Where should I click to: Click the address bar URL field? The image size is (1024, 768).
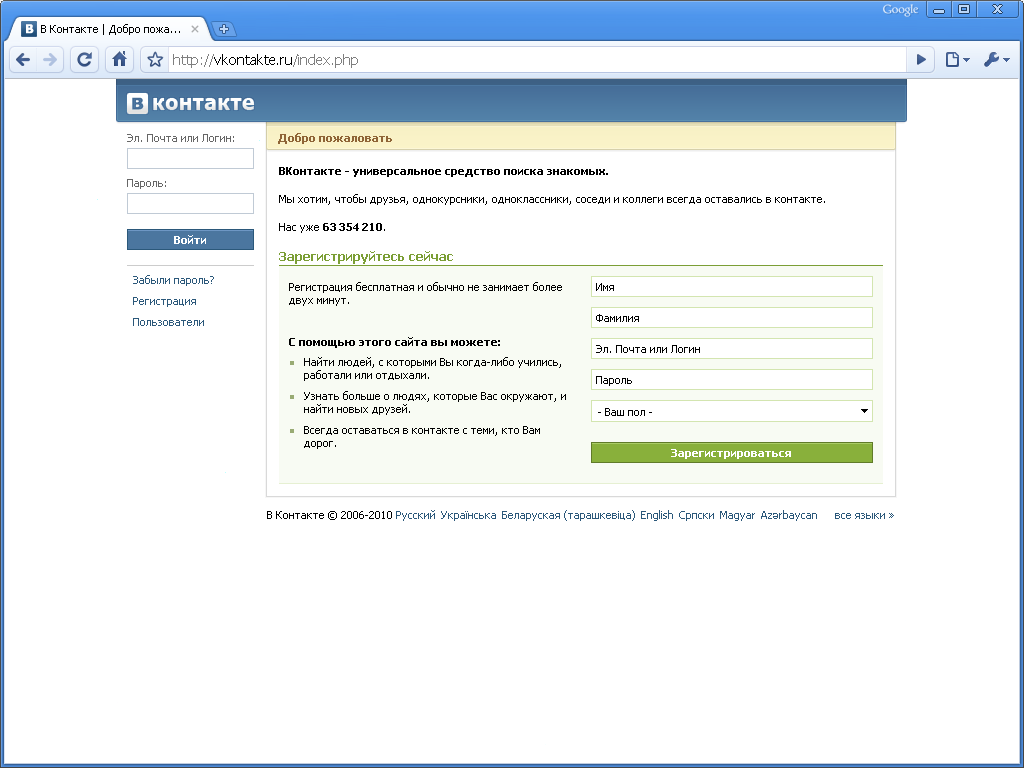(537, 60)
